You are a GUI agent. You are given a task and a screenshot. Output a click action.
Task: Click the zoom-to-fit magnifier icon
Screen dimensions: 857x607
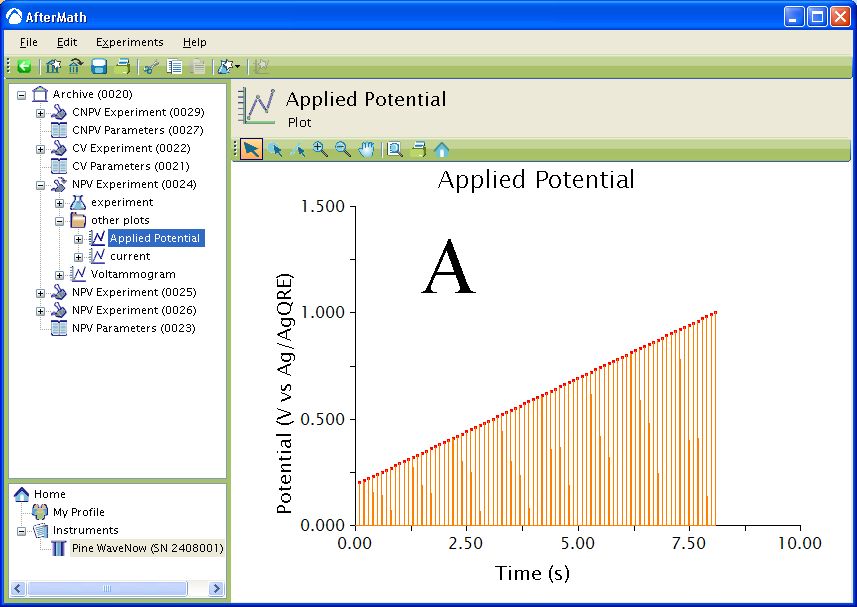tap(395, 149)
